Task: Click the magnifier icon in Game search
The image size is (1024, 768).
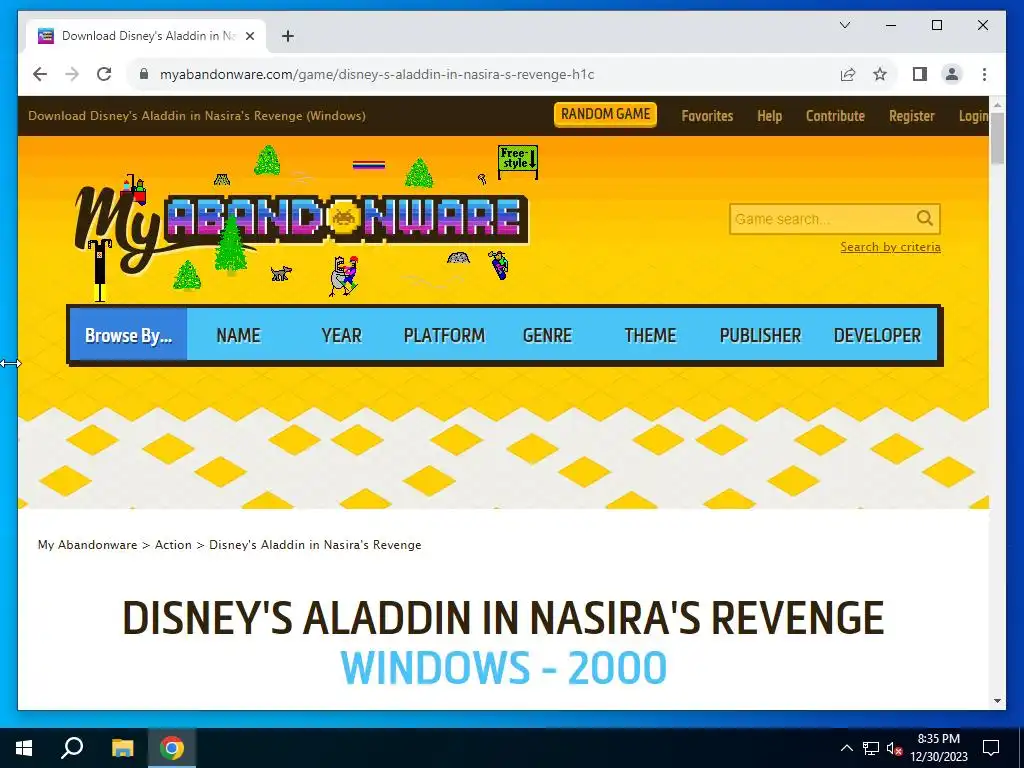Action: 925,218
